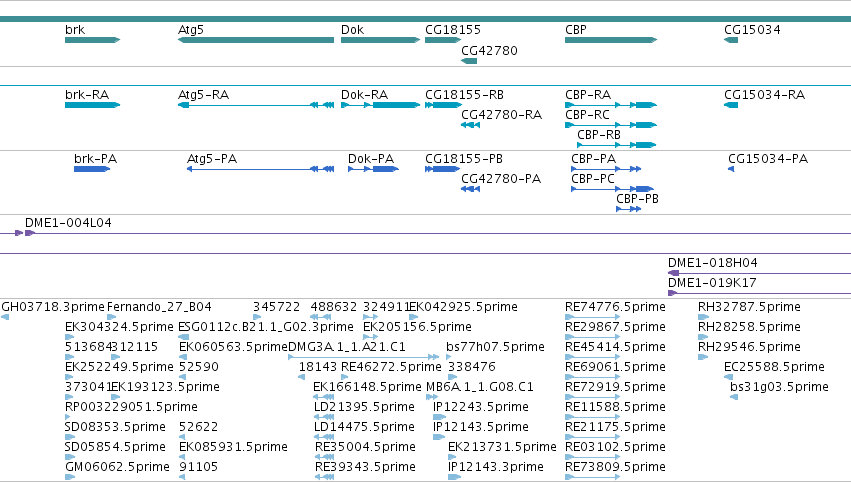The width and height of the screenshot is (851, 482).
Task: Click the RE74776.5prime EST label
Action: (x=615, y=307)
